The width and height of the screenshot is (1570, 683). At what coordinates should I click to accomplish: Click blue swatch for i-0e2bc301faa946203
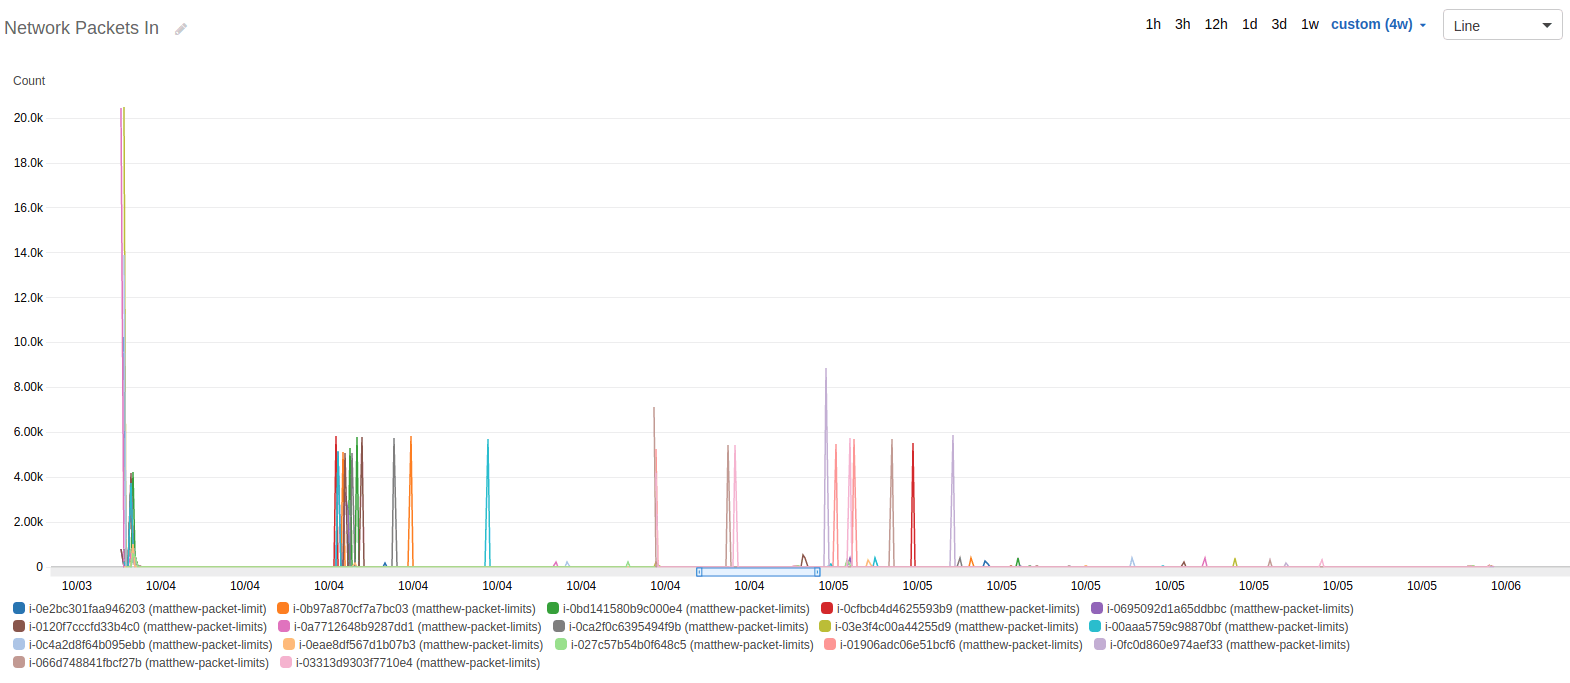pyautogui.click(x=19, y=608)
